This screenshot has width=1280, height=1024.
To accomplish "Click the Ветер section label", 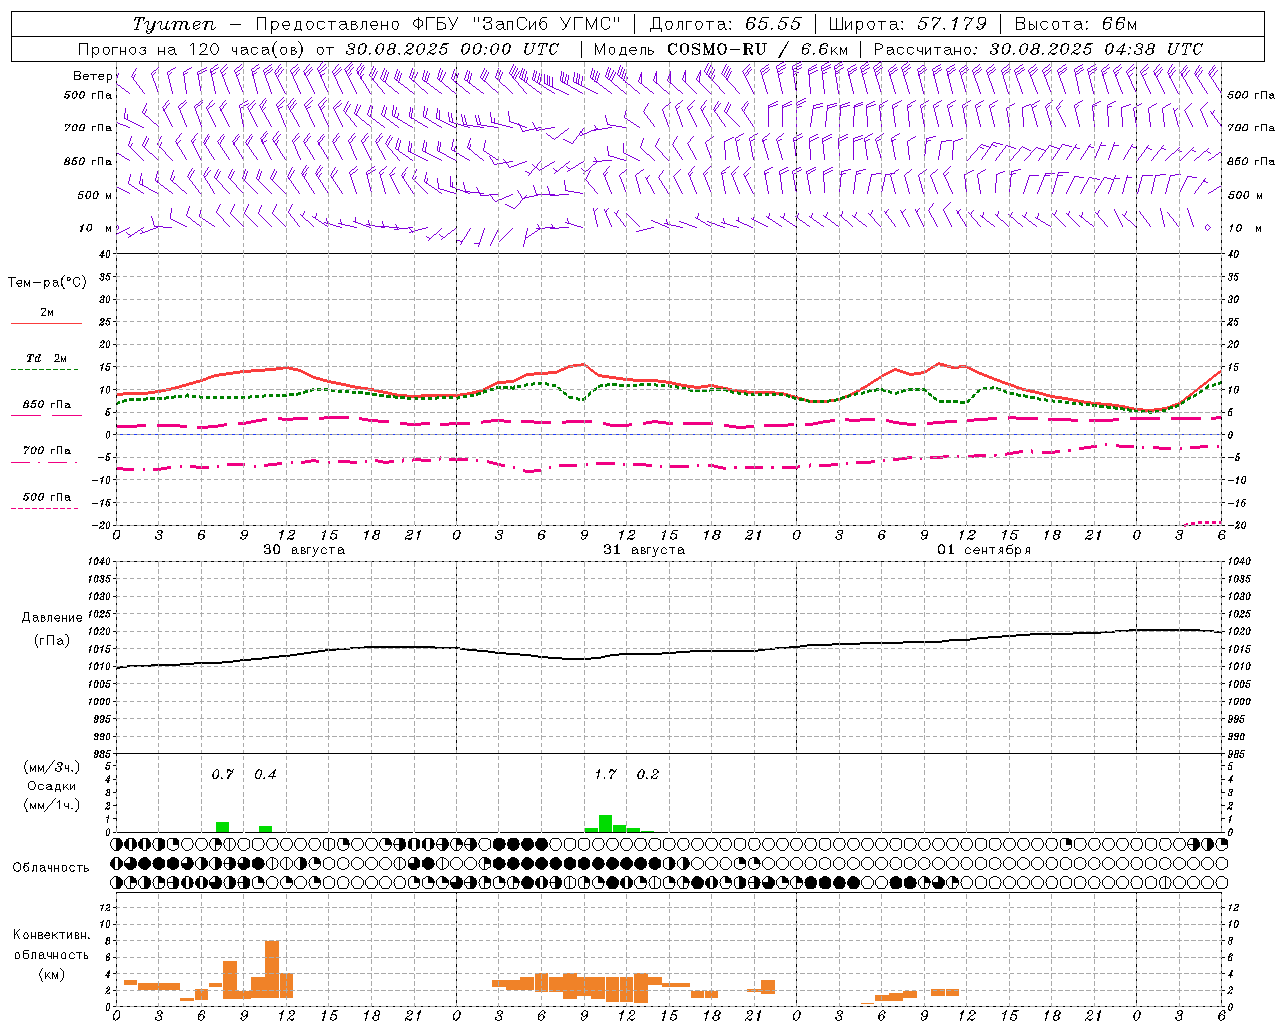I will [92, 76].
